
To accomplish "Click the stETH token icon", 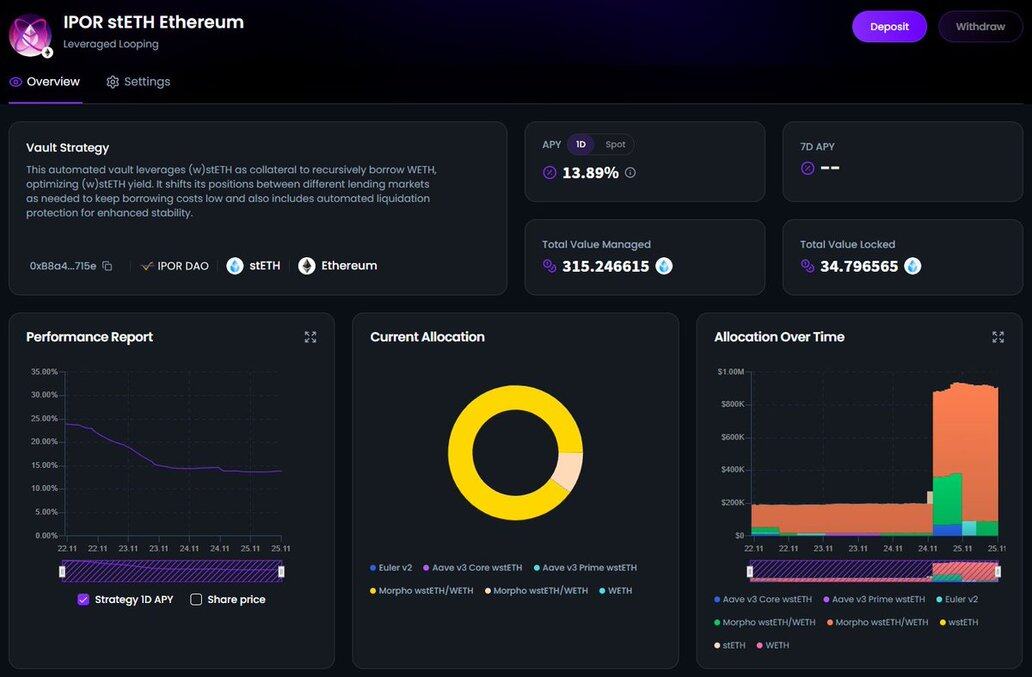I will tap(235, 266).
